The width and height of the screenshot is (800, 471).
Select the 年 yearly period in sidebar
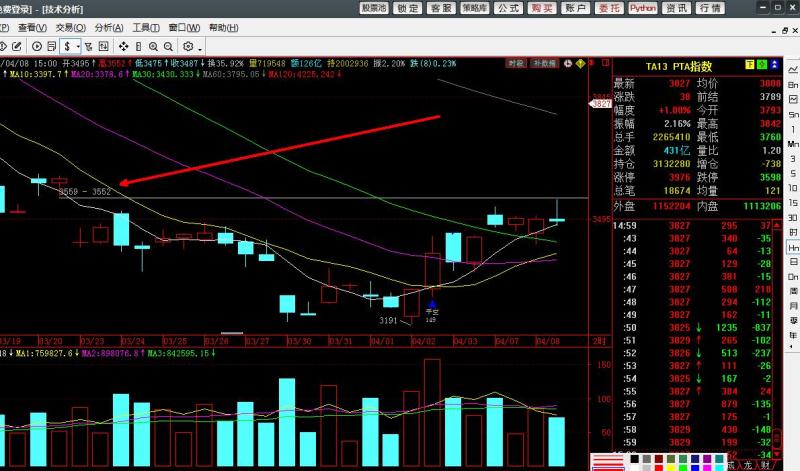[793, 335]
